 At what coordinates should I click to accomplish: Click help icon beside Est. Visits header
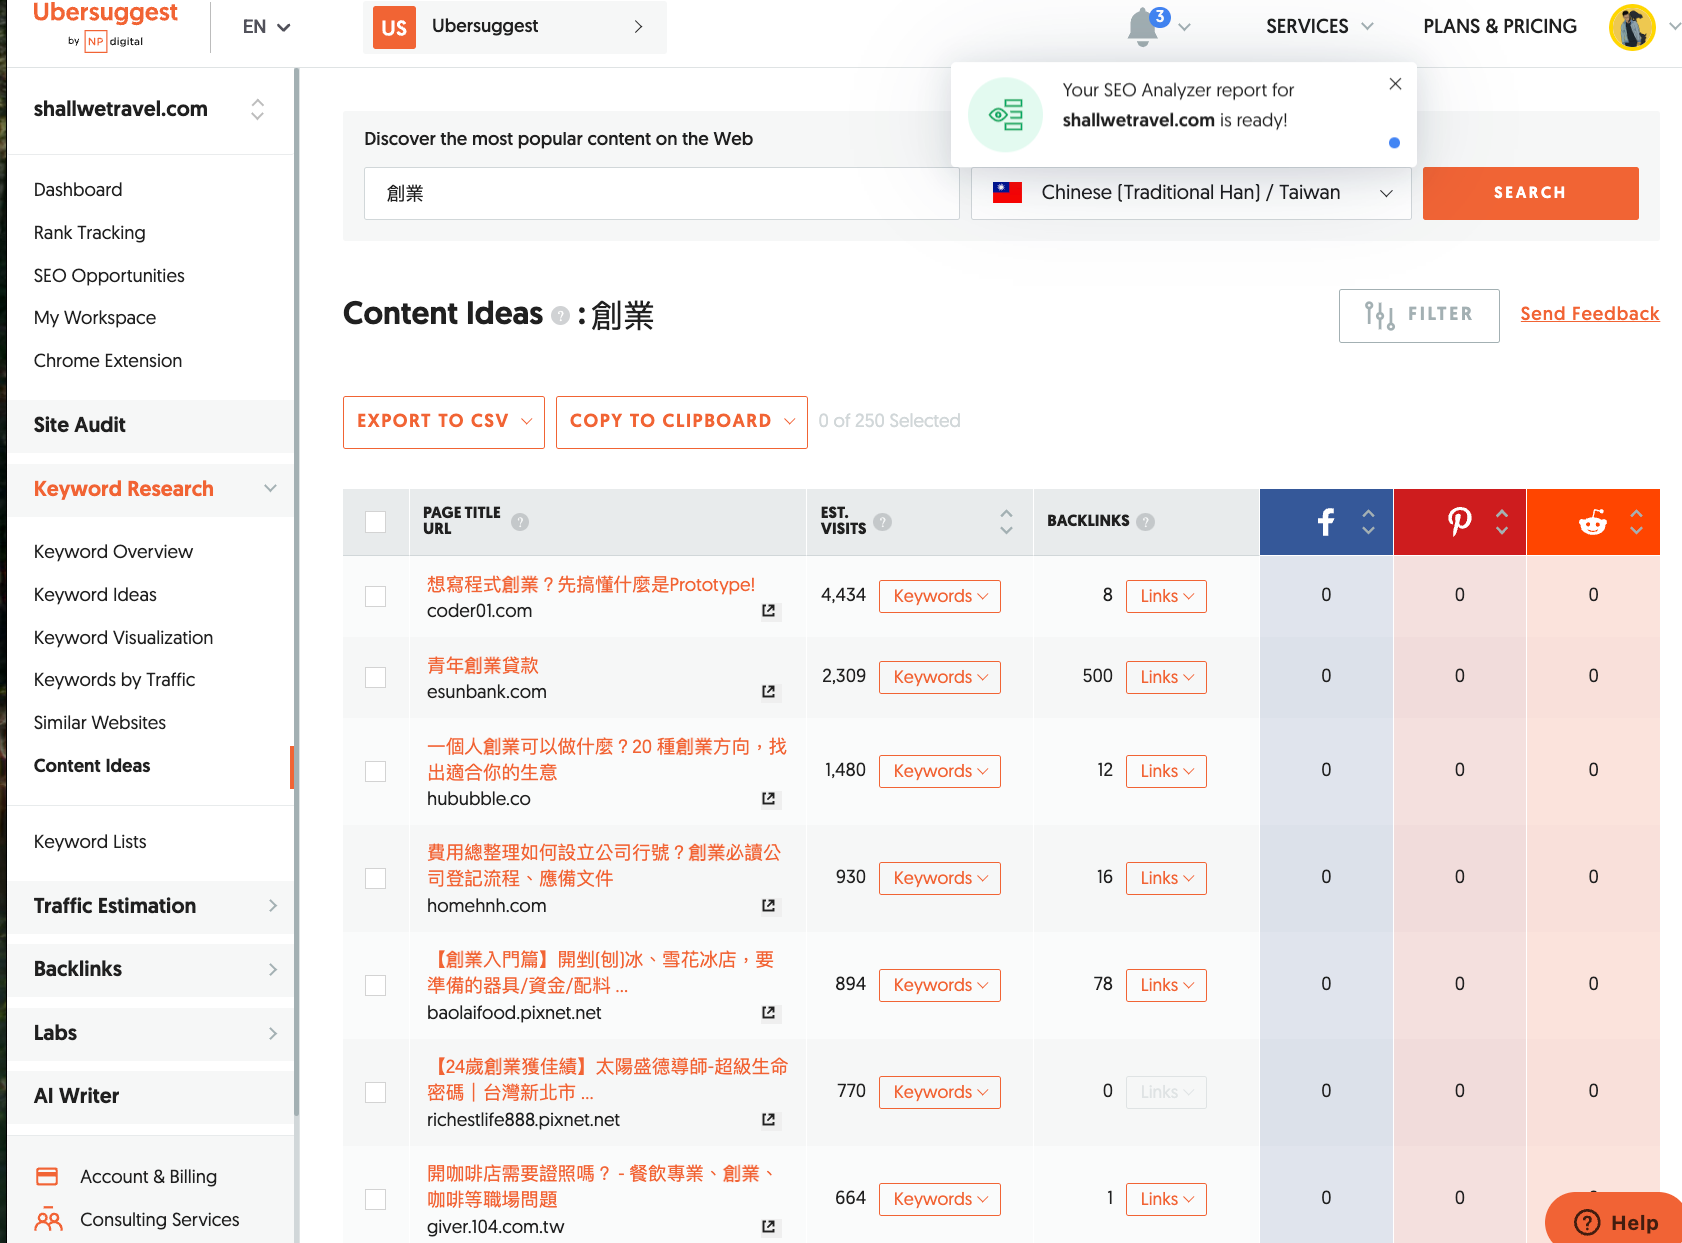point(882,522)
